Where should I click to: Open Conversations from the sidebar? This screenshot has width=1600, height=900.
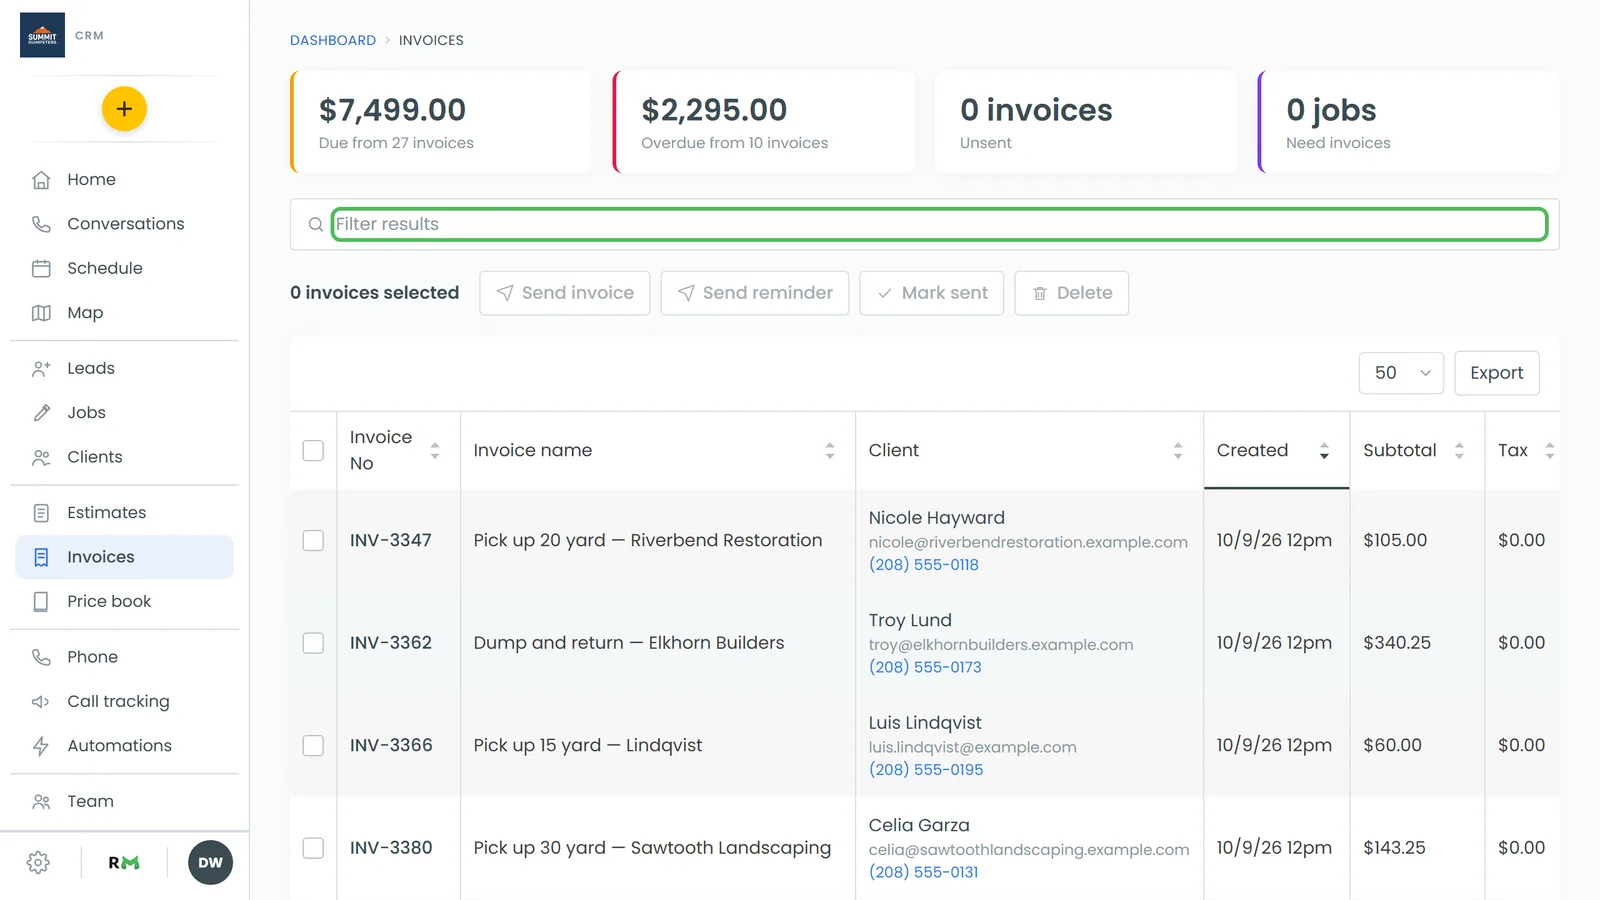click(124, 224)
